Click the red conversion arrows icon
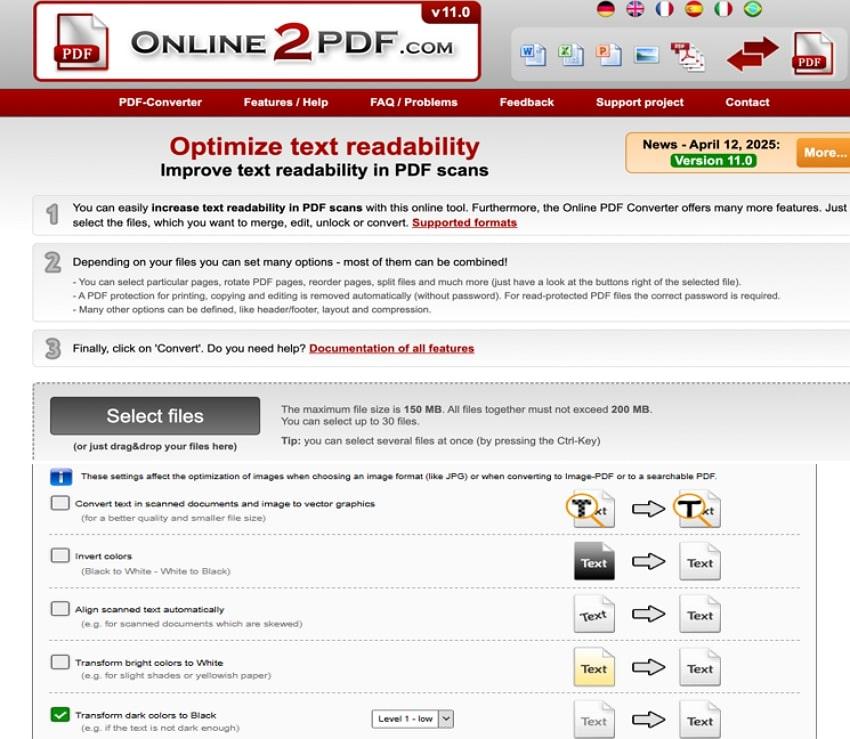The width and height of the screenshot is (850, 739). coord(752,54)
